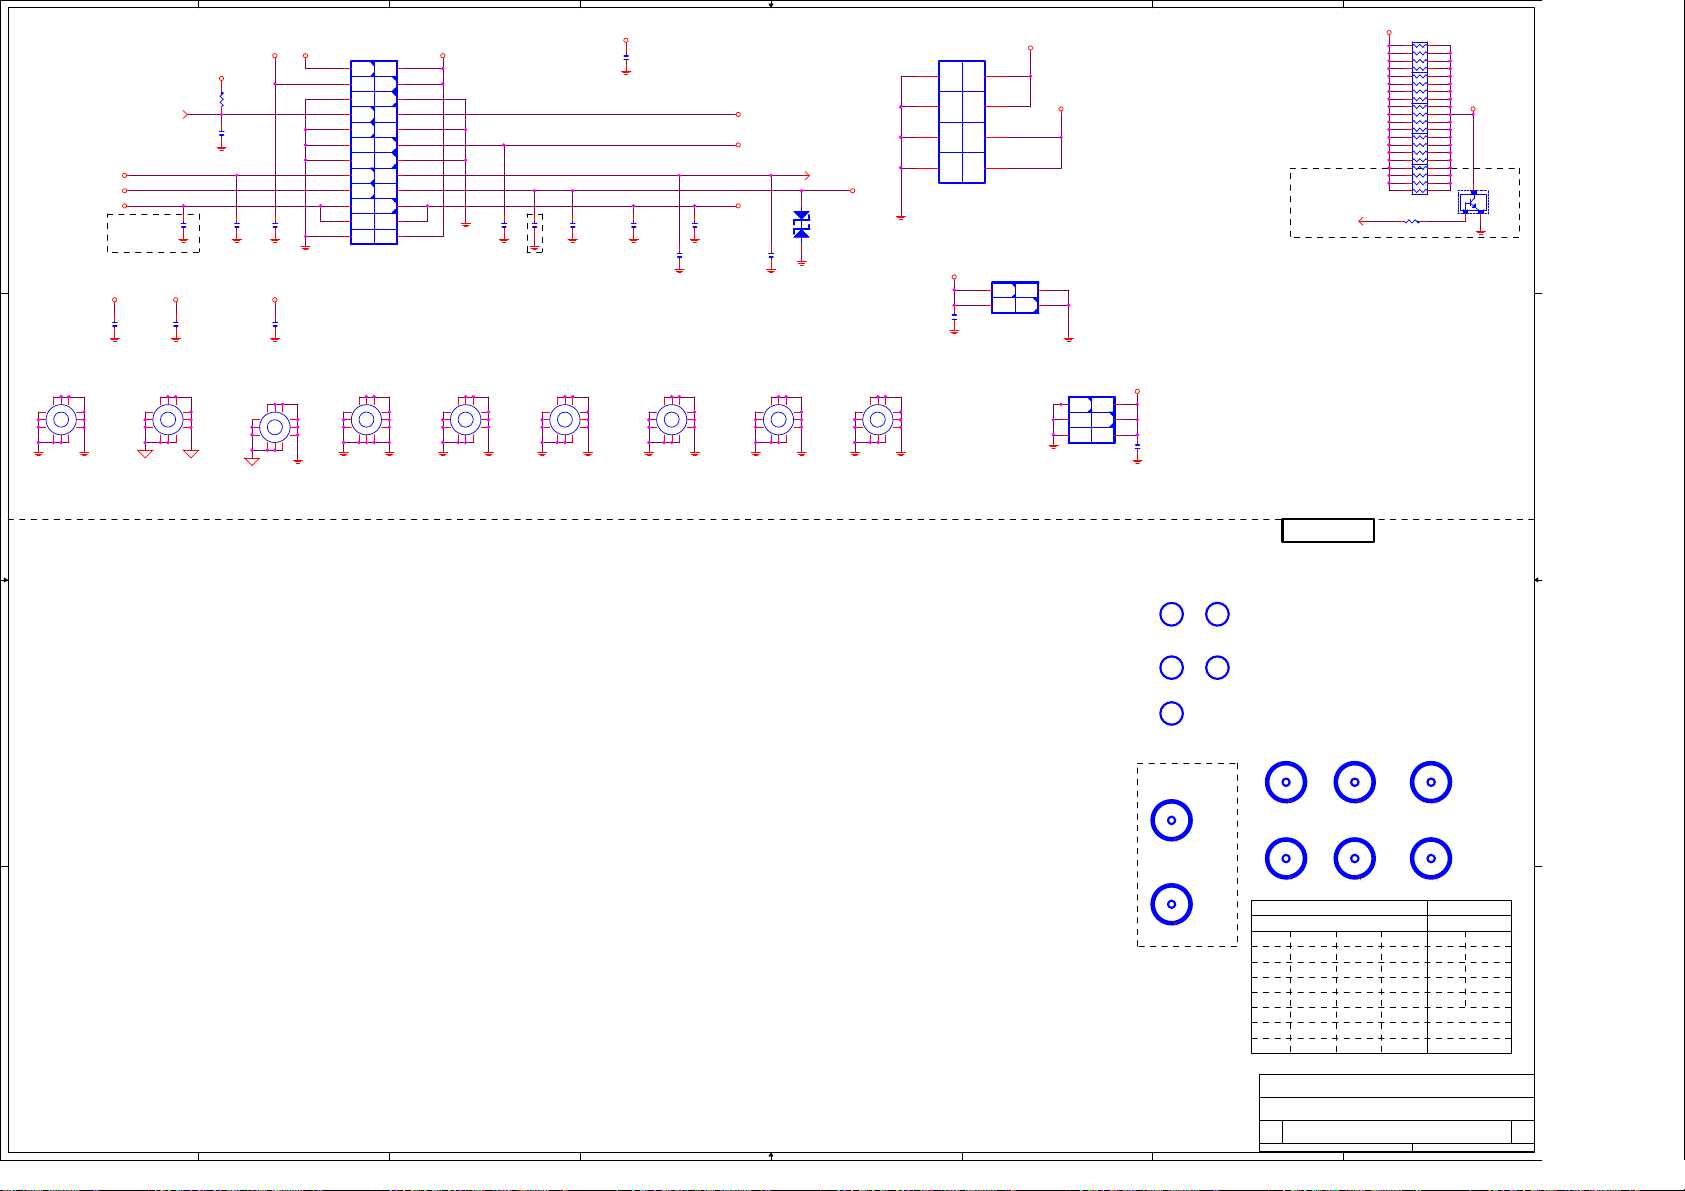
Task: Select the lowered coaxial connector with one triangle ground
Action: [x=275, y=428]
